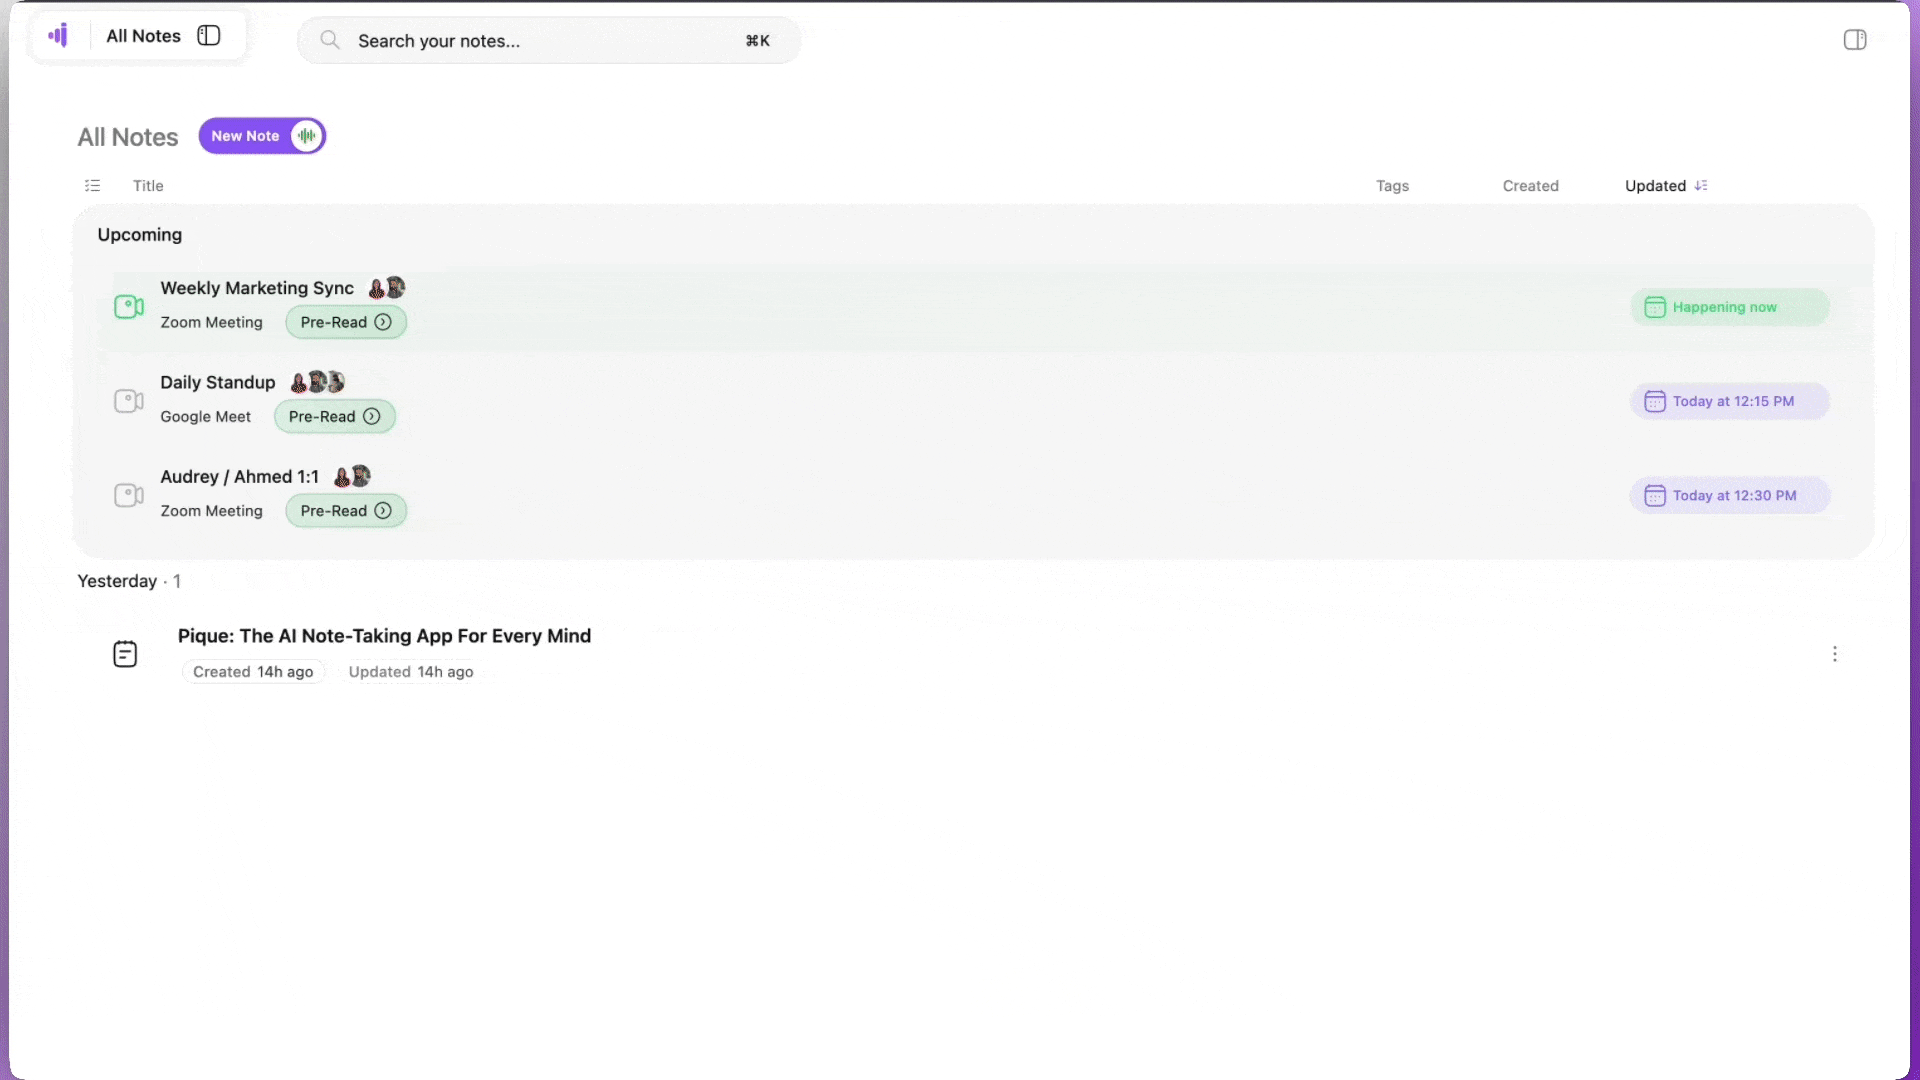Expand Pre-Read for Audrey / Ahmed 1:1
Image resolution: width=1920 pixels, height=1080 pixels.
coord(345,511)
